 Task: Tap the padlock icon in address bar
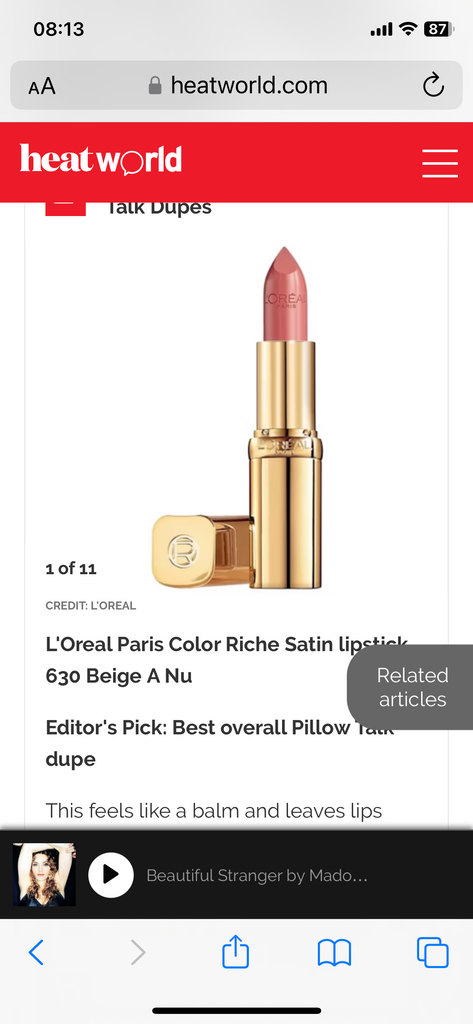click(155, 86)
